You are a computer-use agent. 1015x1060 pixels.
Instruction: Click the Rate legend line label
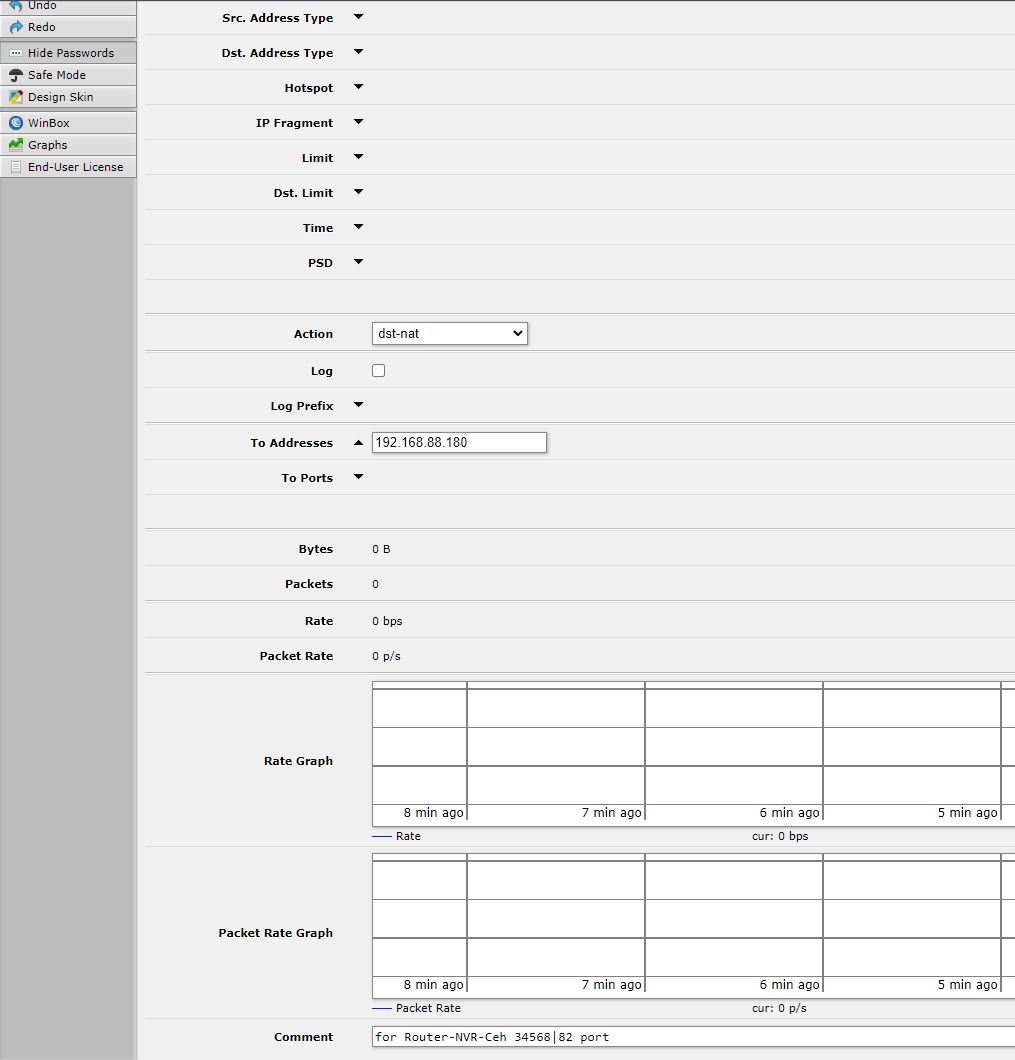pyautogui.click(x=408, y=836)
